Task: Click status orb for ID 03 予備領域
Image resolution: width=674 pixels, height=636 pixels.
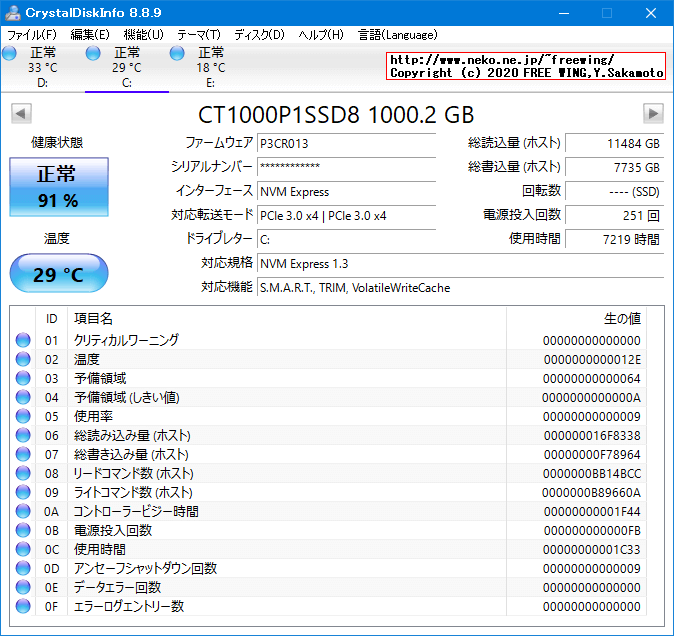Action: coord(23,378)
